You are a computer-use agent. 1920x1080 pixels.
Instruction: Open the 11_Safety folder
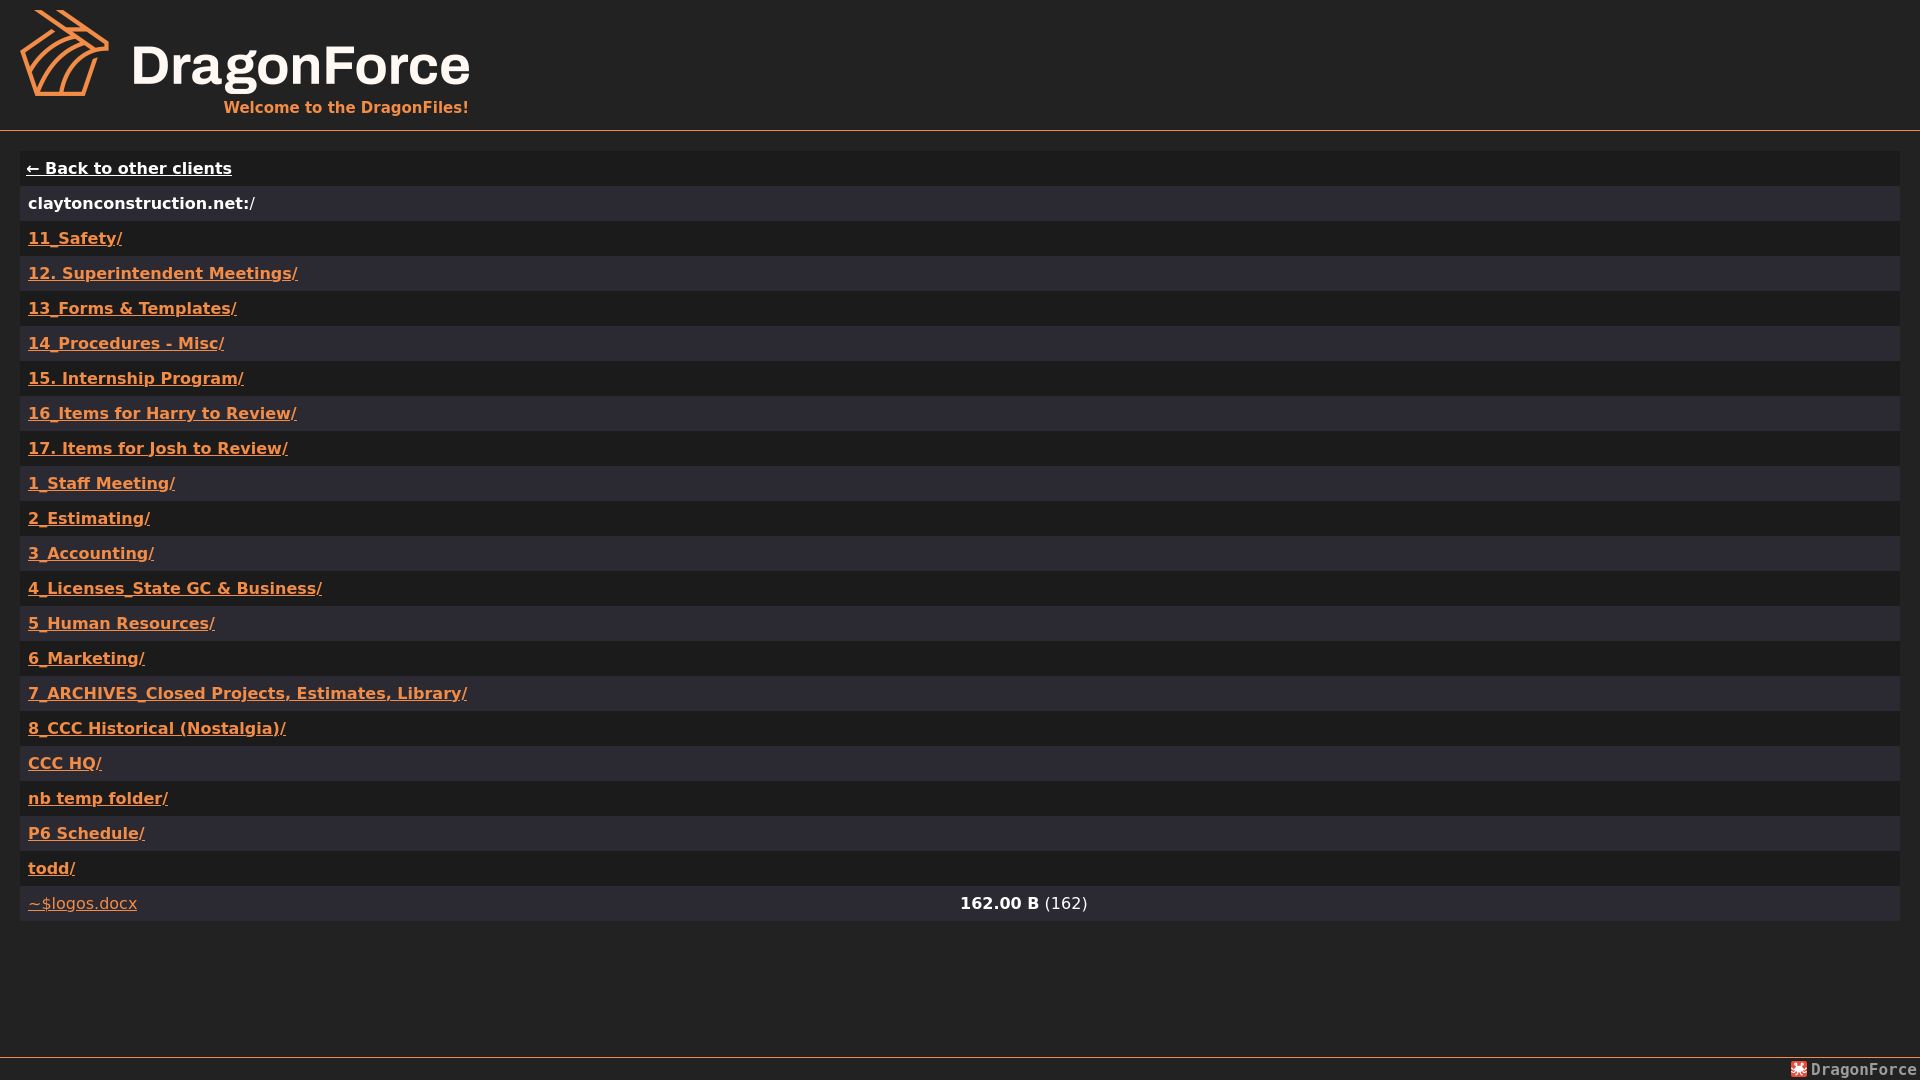tap(75, 238)
